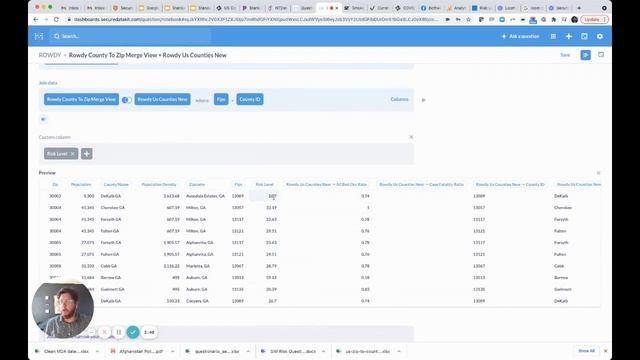Select the Cherokee GA county name cell
Viewport: 640px width, 360px height.
click(x=113, y=208)
